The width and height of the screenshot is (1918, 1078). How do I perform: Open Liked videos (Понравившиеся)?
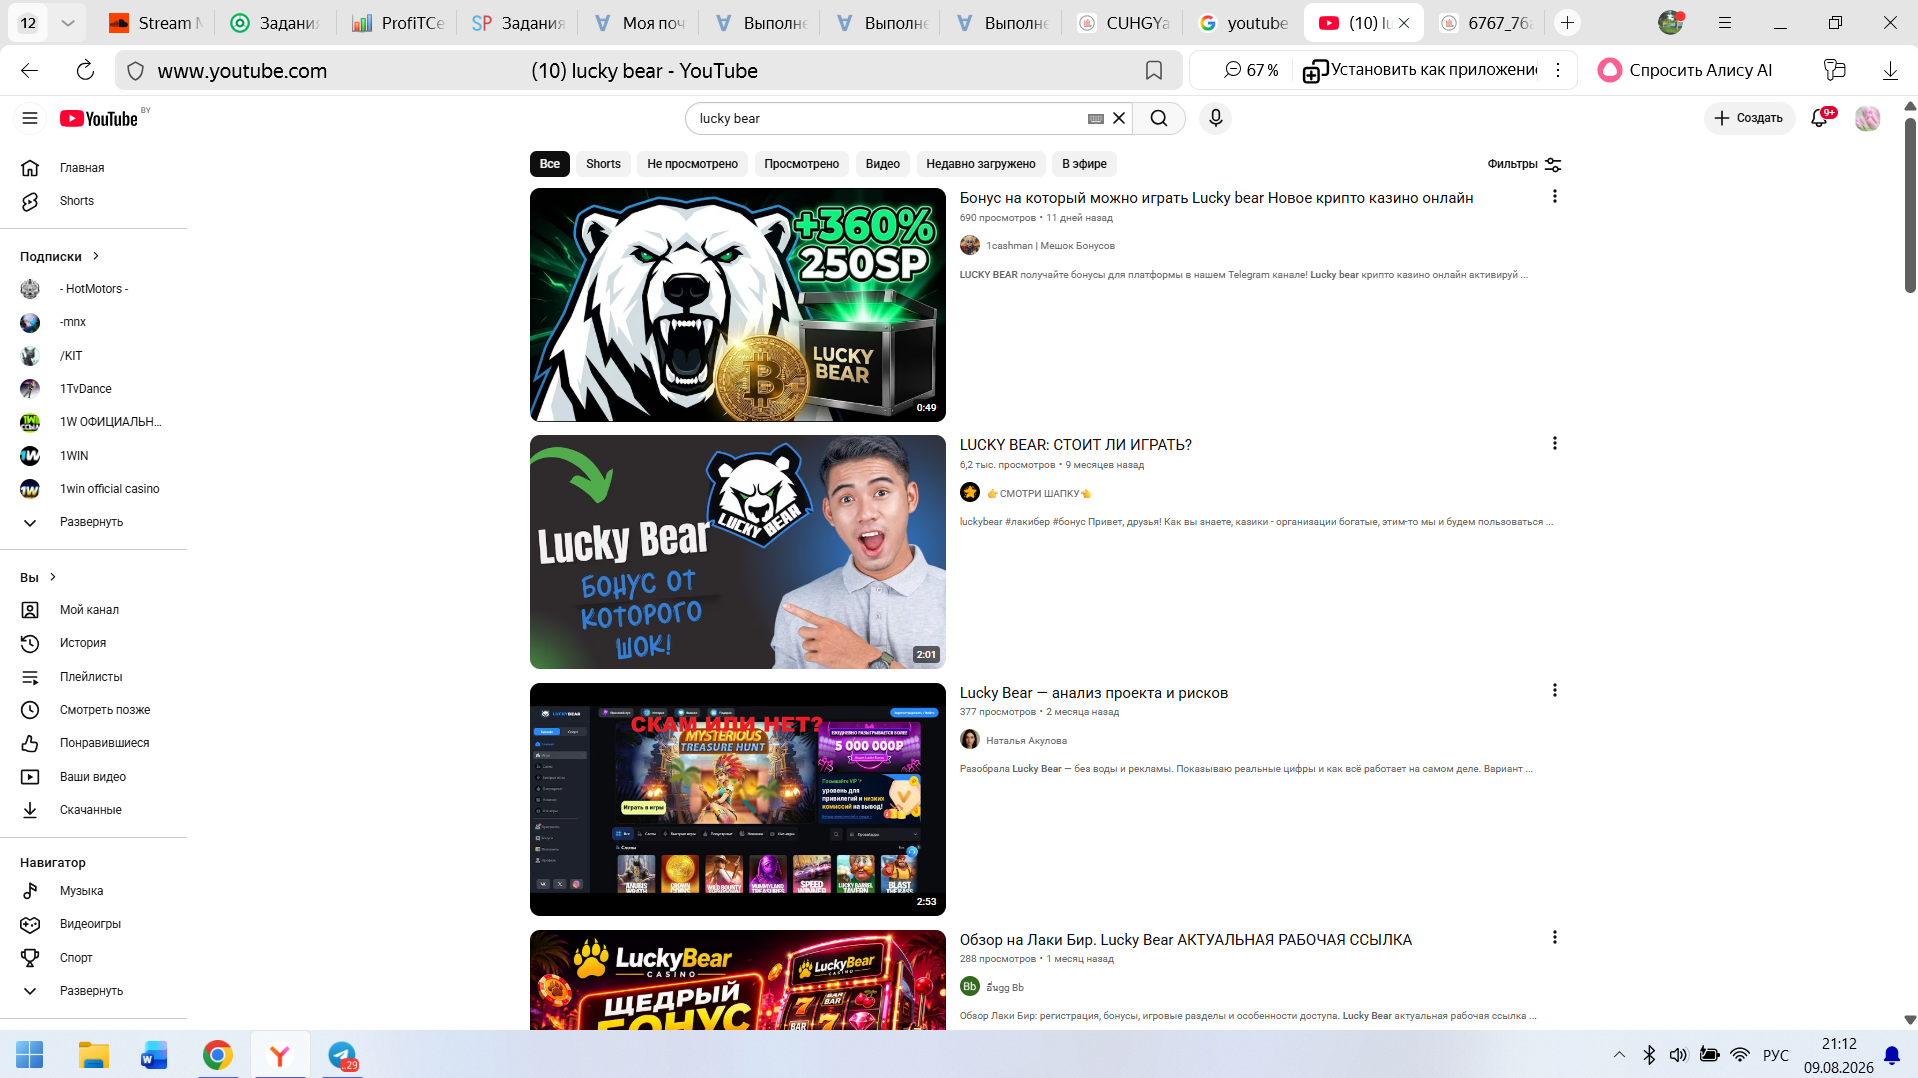(104, 743)
